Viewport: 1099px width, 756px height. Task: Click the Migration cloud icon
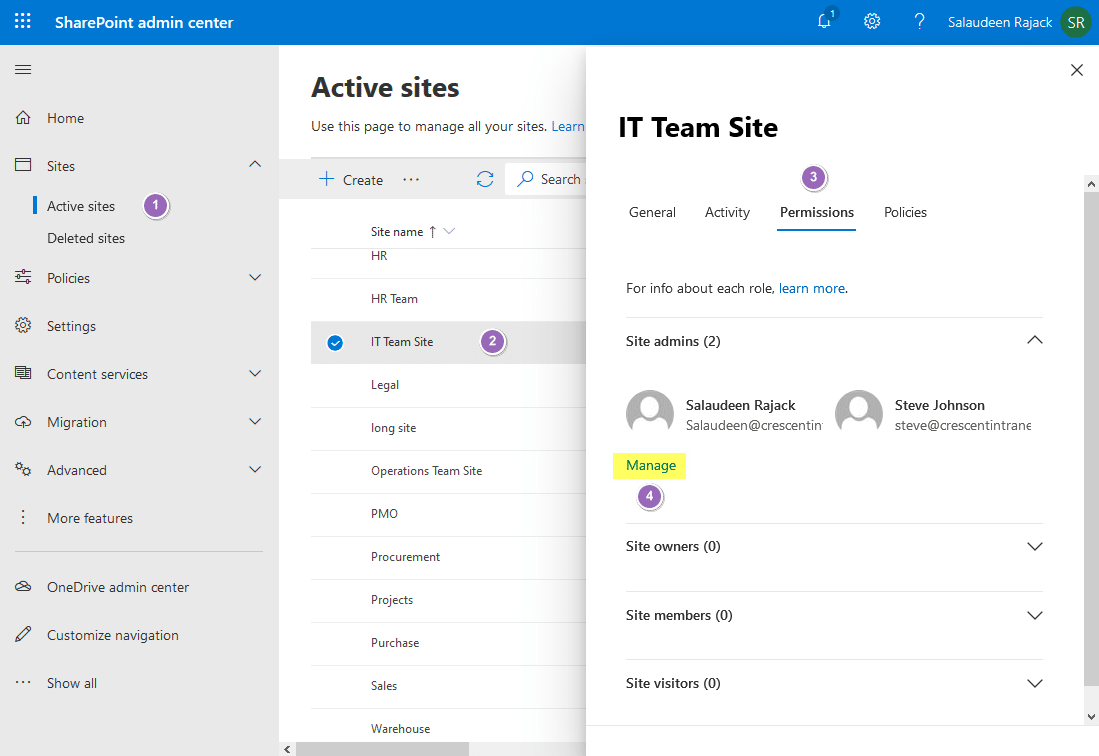pos(23,422)
